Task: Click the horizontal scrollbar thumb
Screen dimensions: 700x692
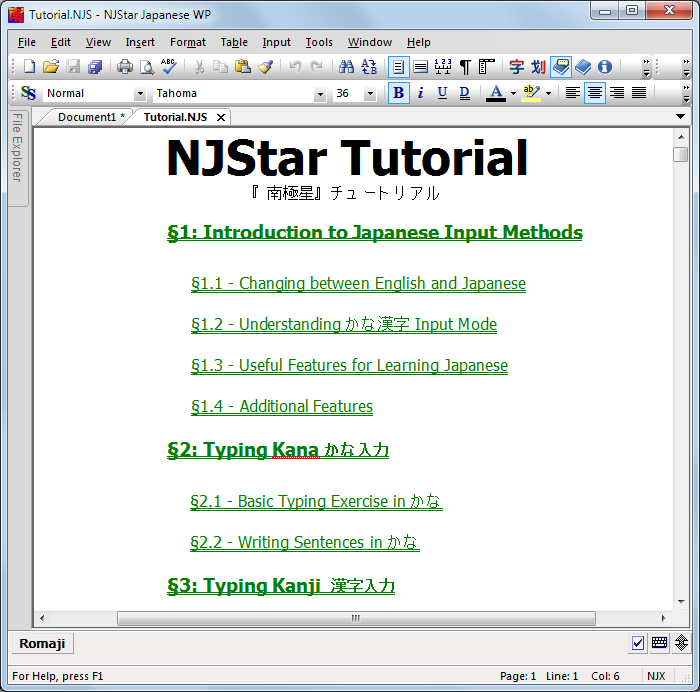Action: click(356, 618)
